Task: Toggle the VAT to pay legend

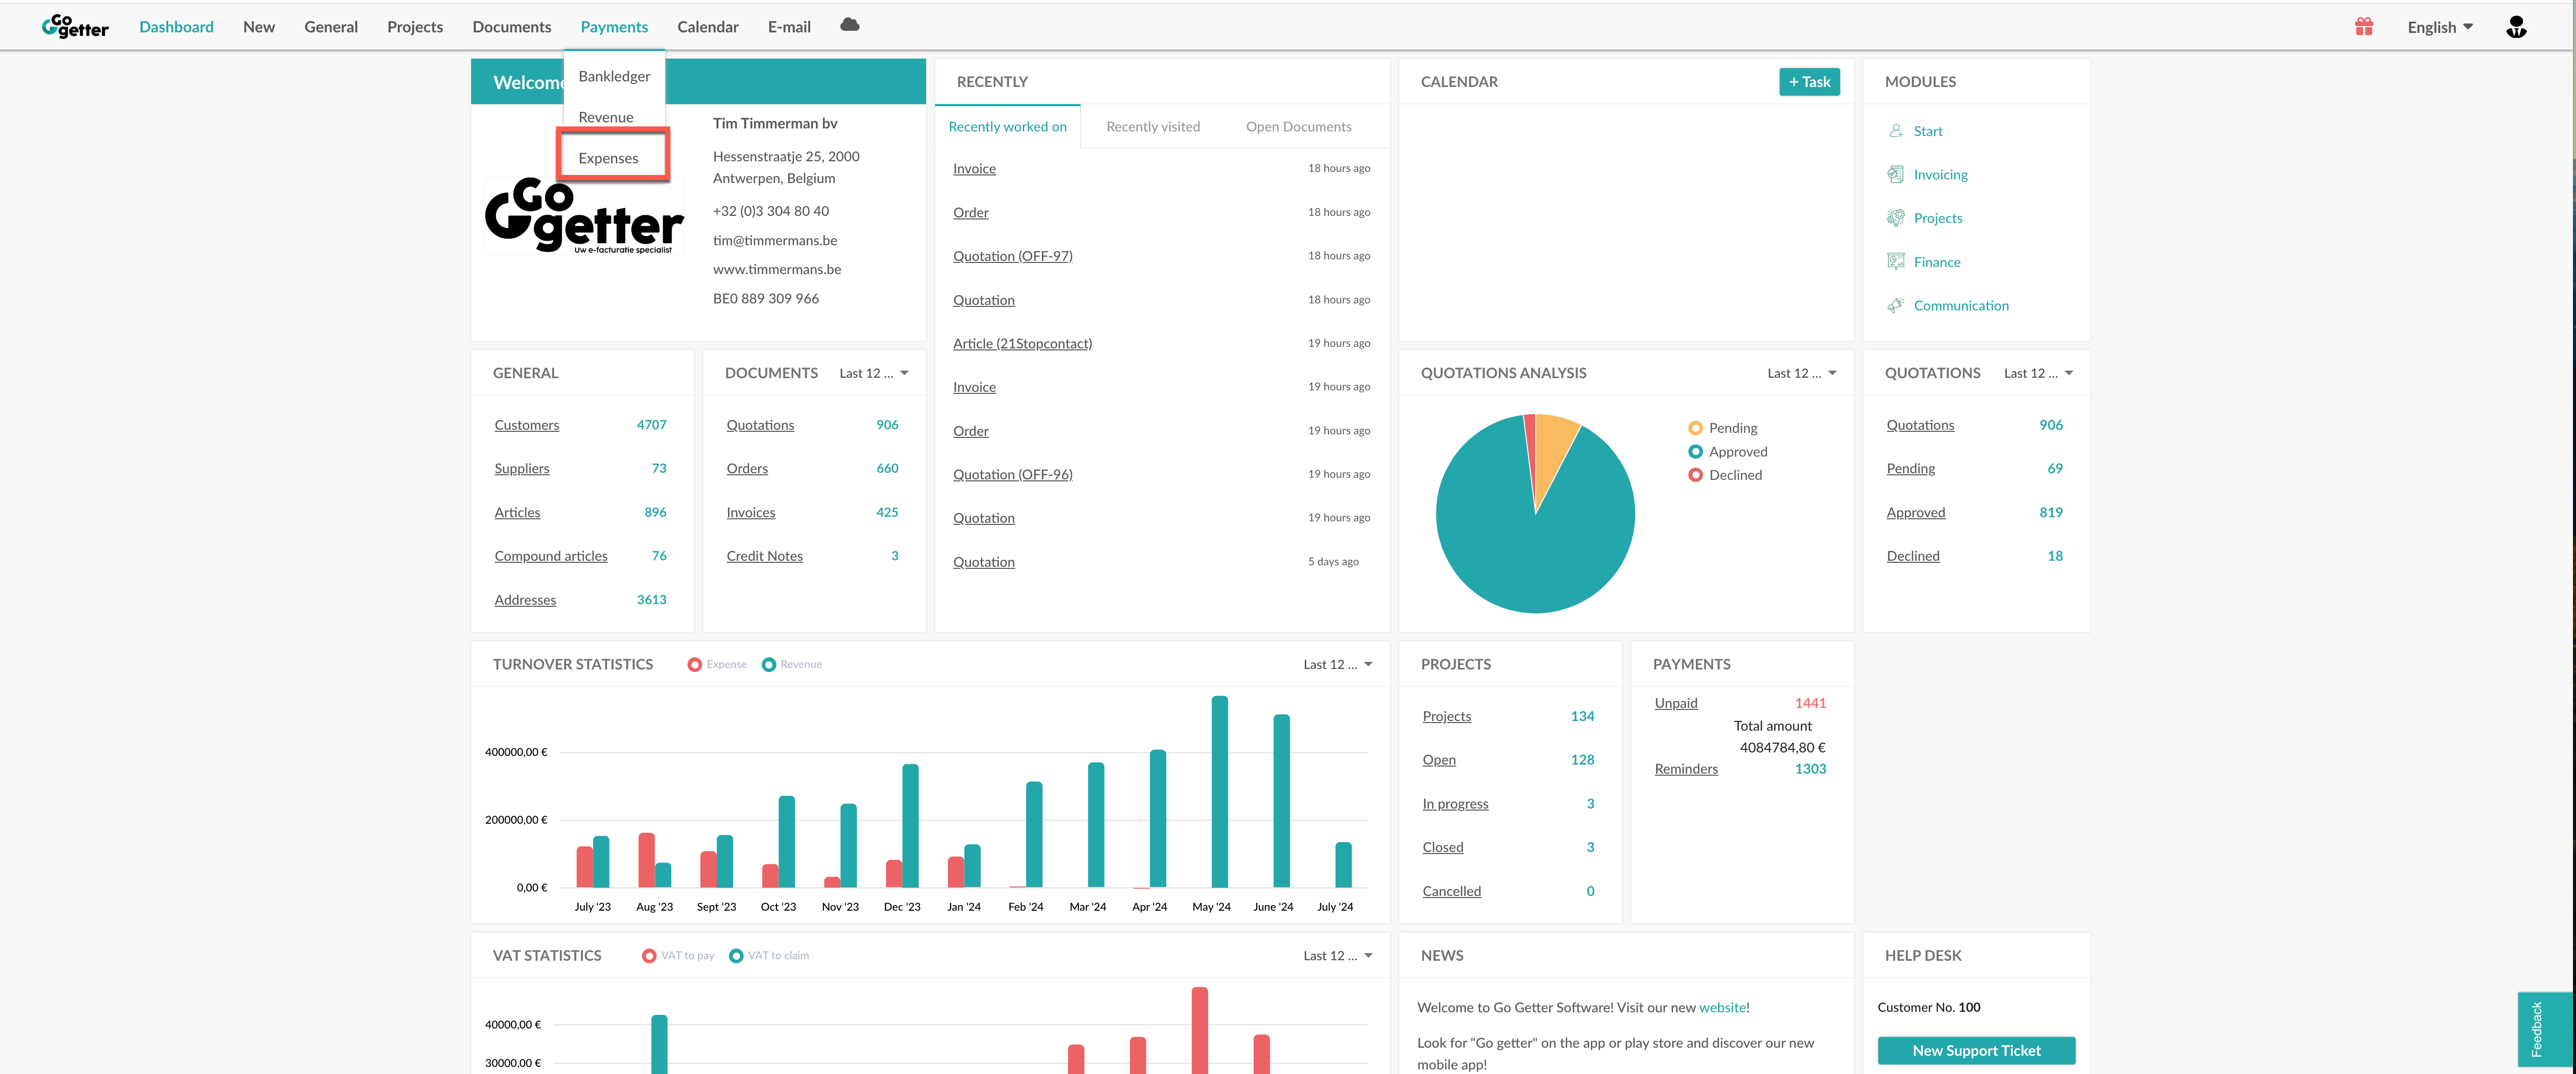Action: pos(678,956)
